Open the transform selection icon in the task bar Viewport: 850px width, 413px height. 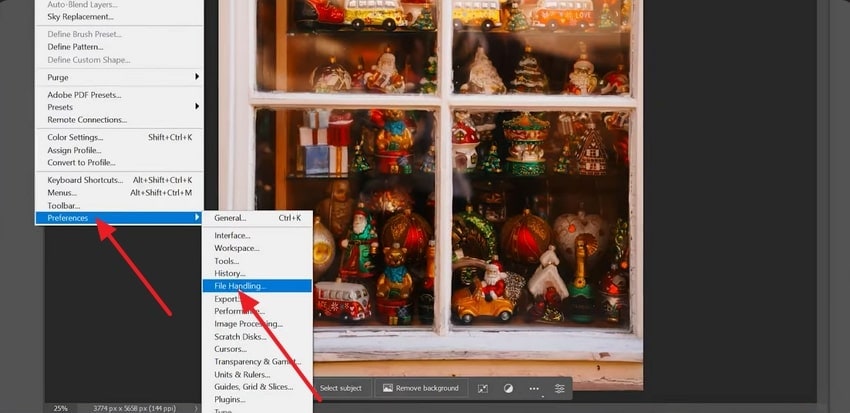[482, 389]
